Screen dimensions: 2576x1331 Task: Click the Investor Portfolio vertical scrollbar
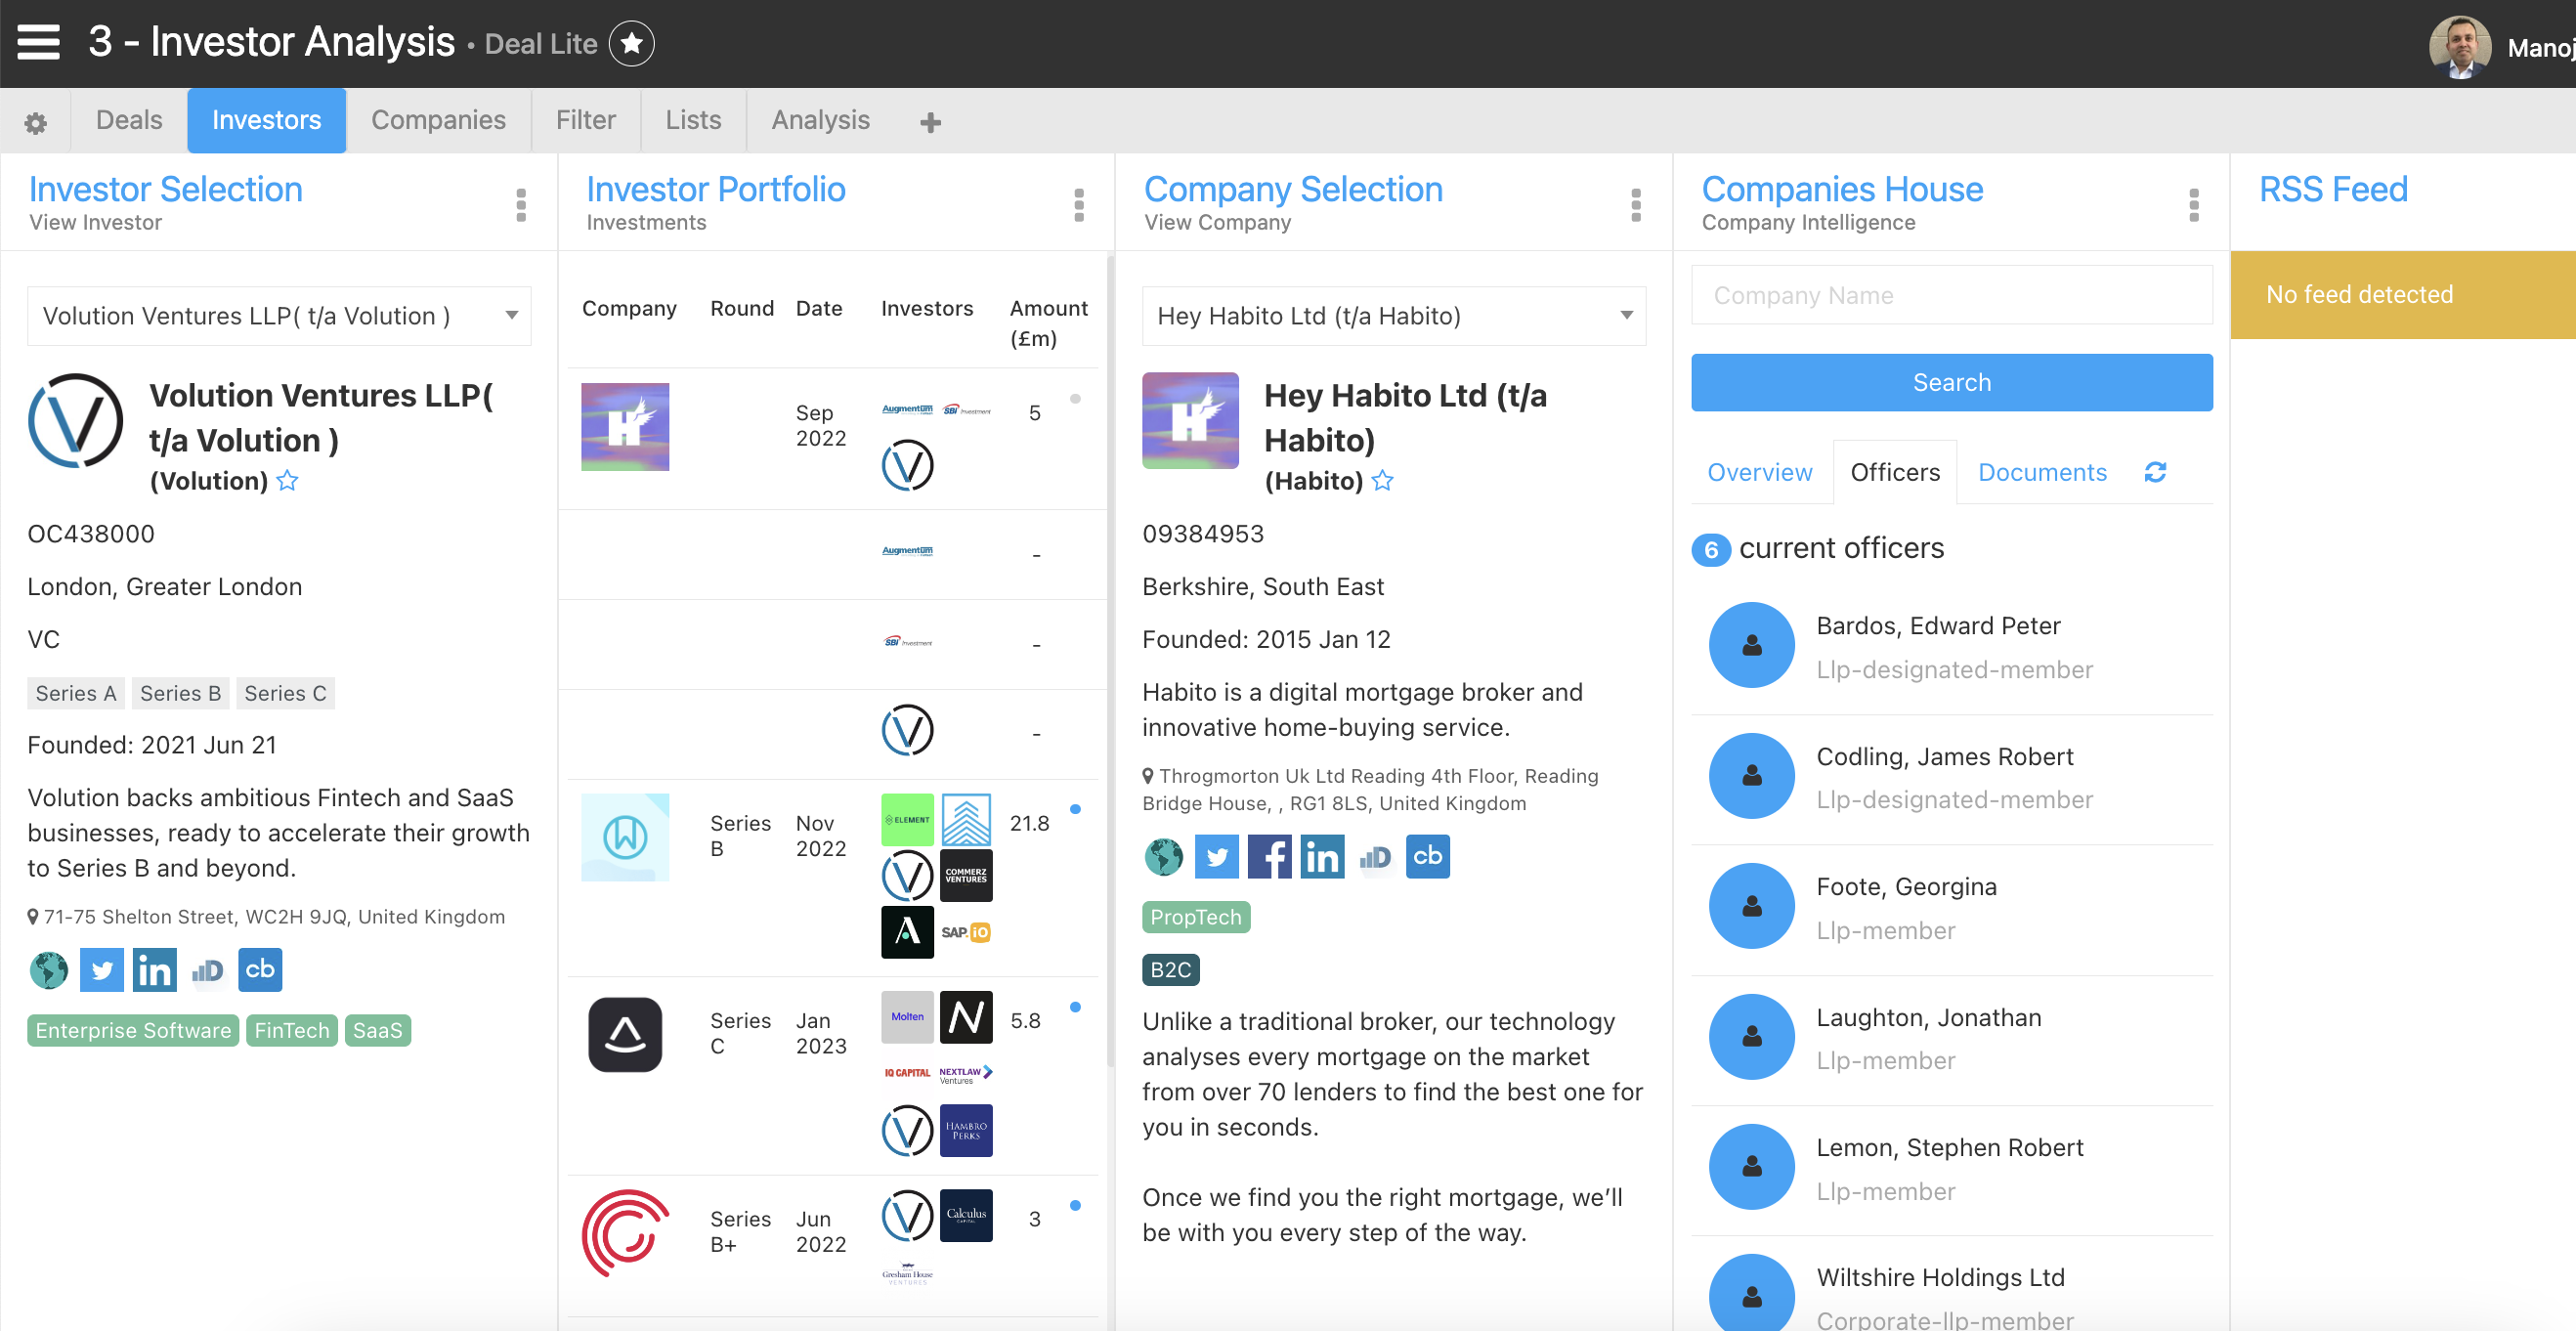click(x=1110, y=660)
